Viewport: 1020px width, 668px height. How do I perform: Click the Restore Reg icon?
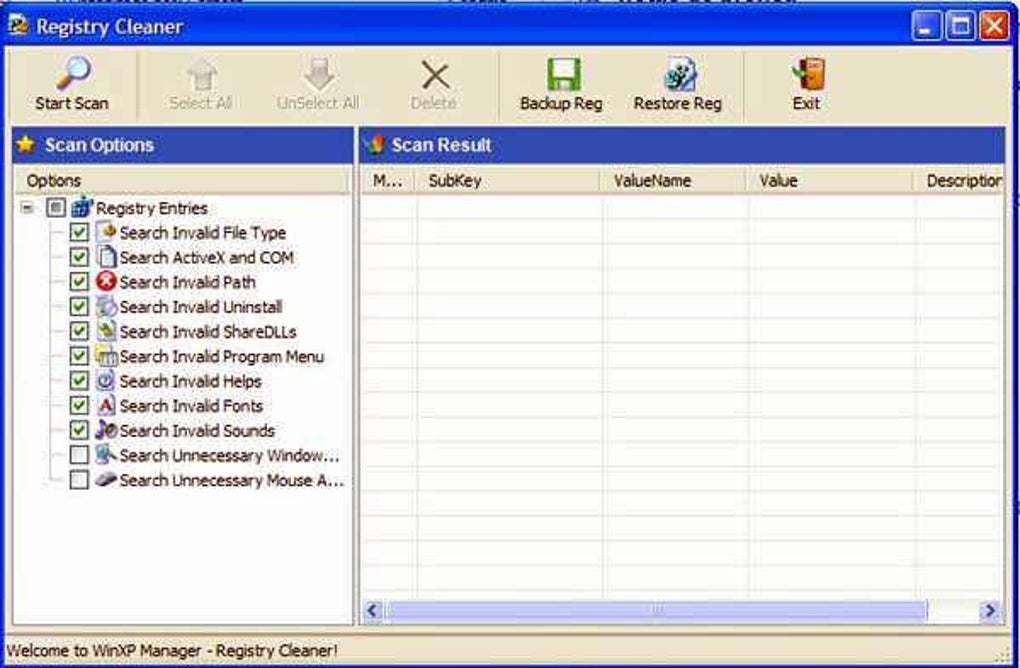tap(680, 74)
